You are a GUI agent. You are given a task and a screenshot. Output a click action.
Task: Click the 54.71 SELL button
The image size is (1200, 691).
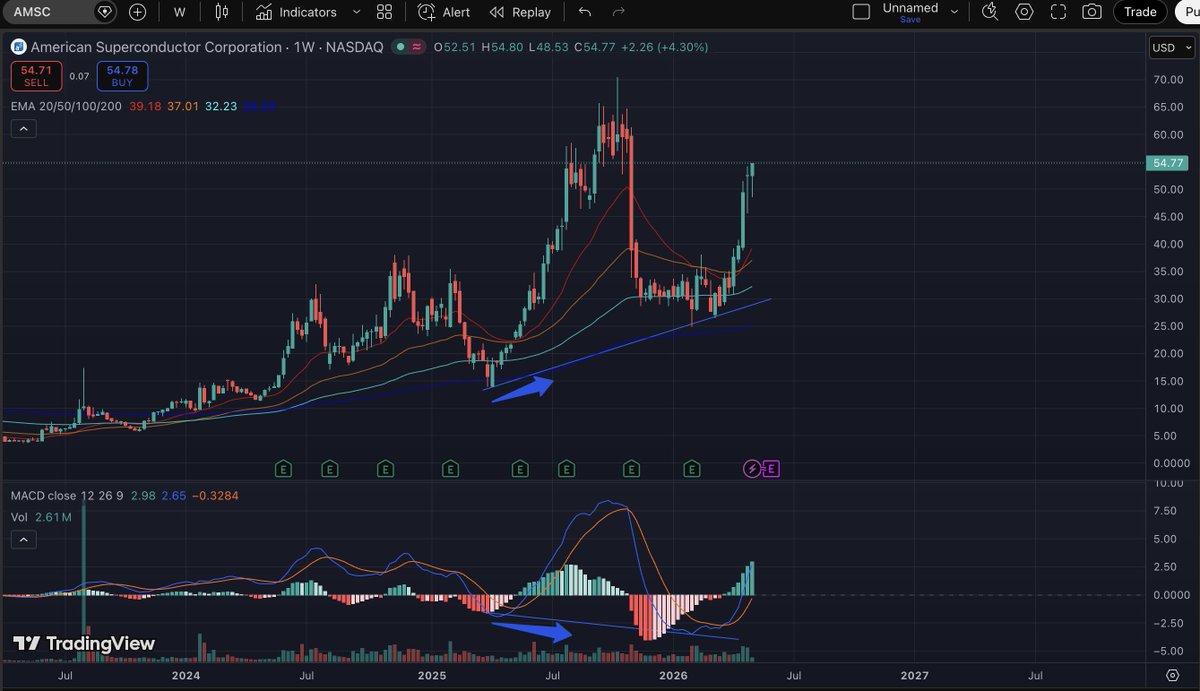click(x=36, y=76)
